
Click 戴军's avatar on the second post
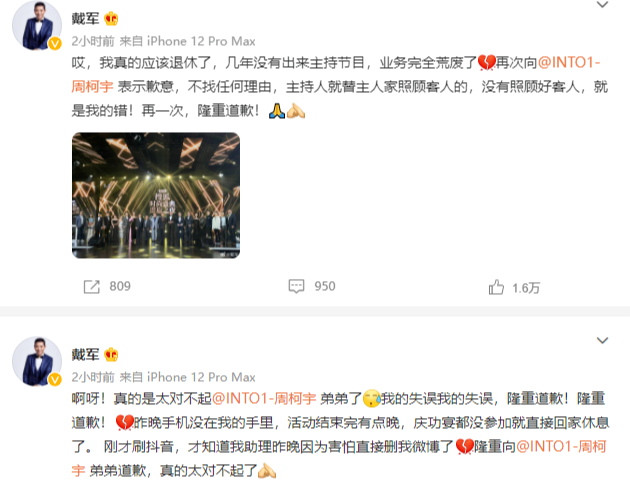coord(37,361)
